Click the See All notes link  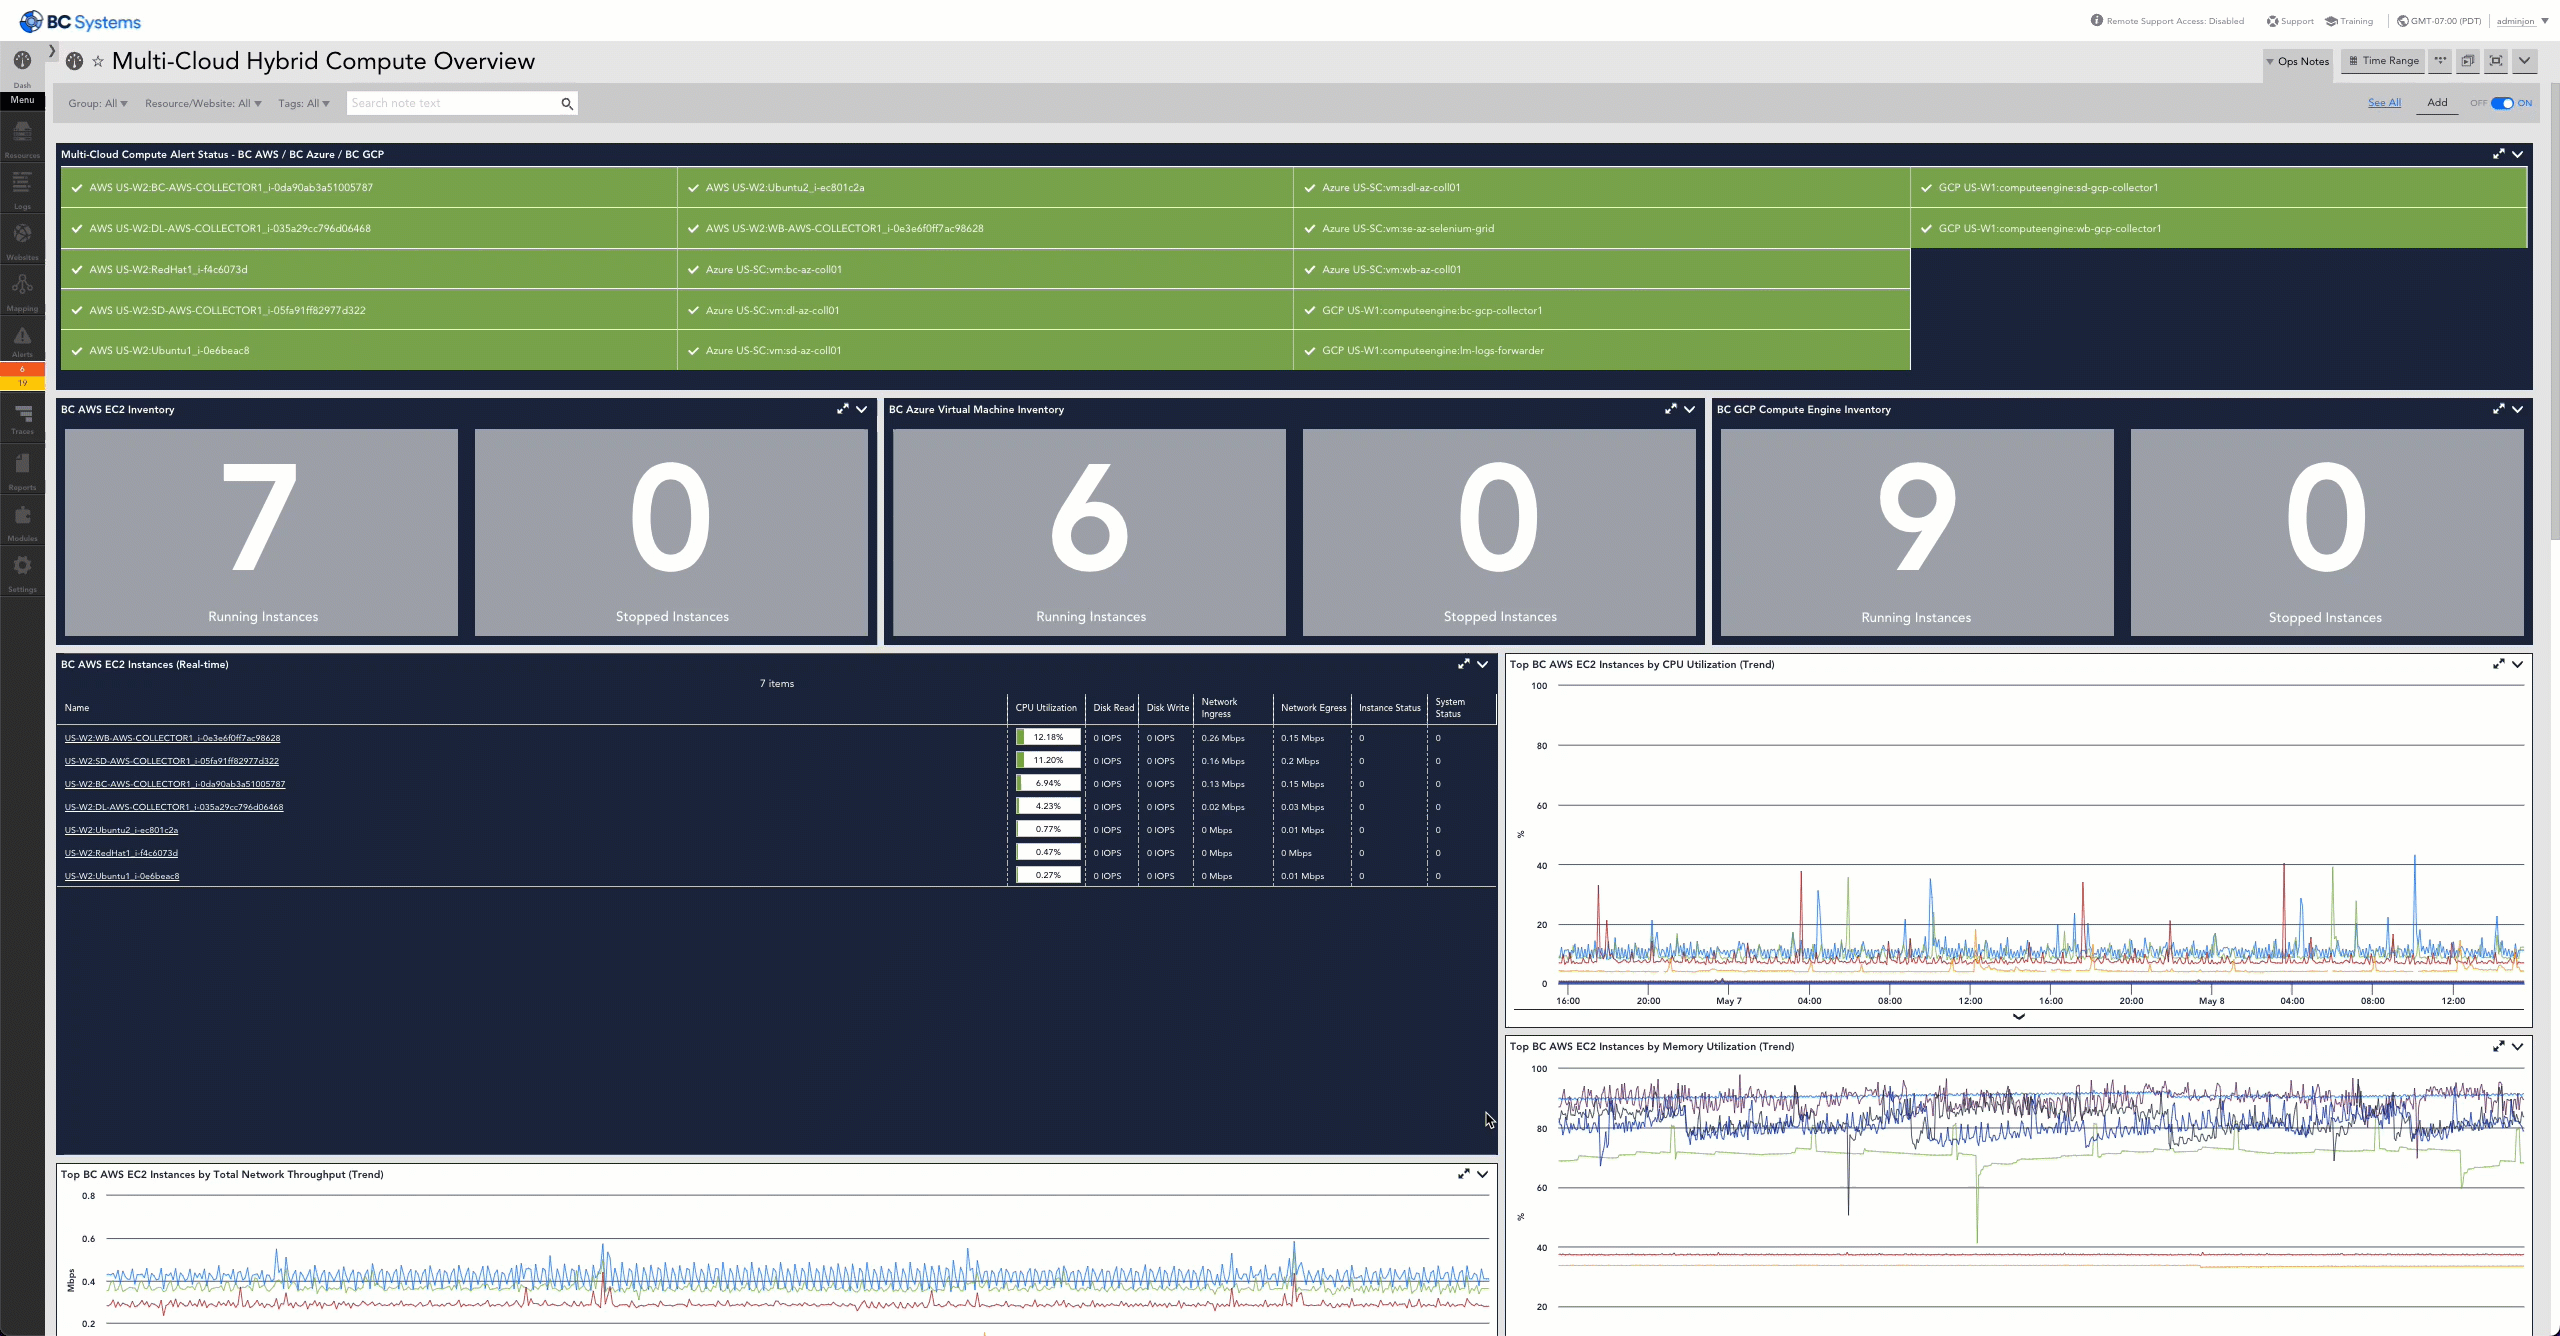pos(2384,103)
